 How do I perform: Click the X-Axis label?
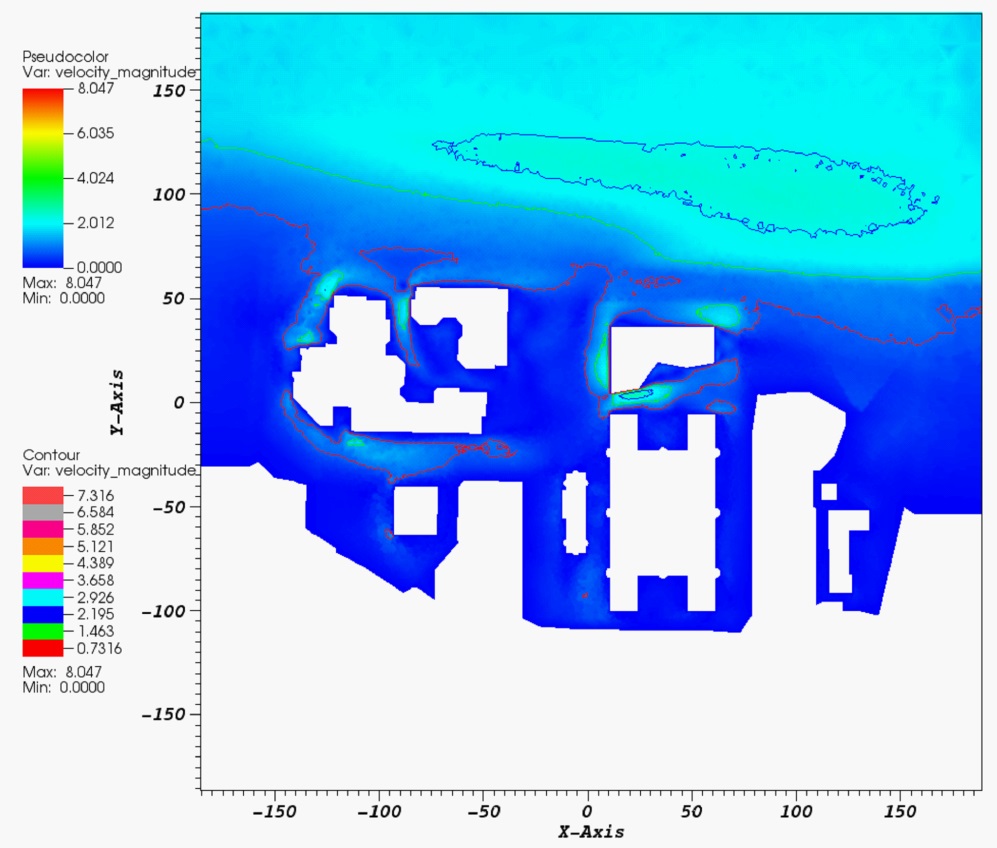tap(590, 832)
